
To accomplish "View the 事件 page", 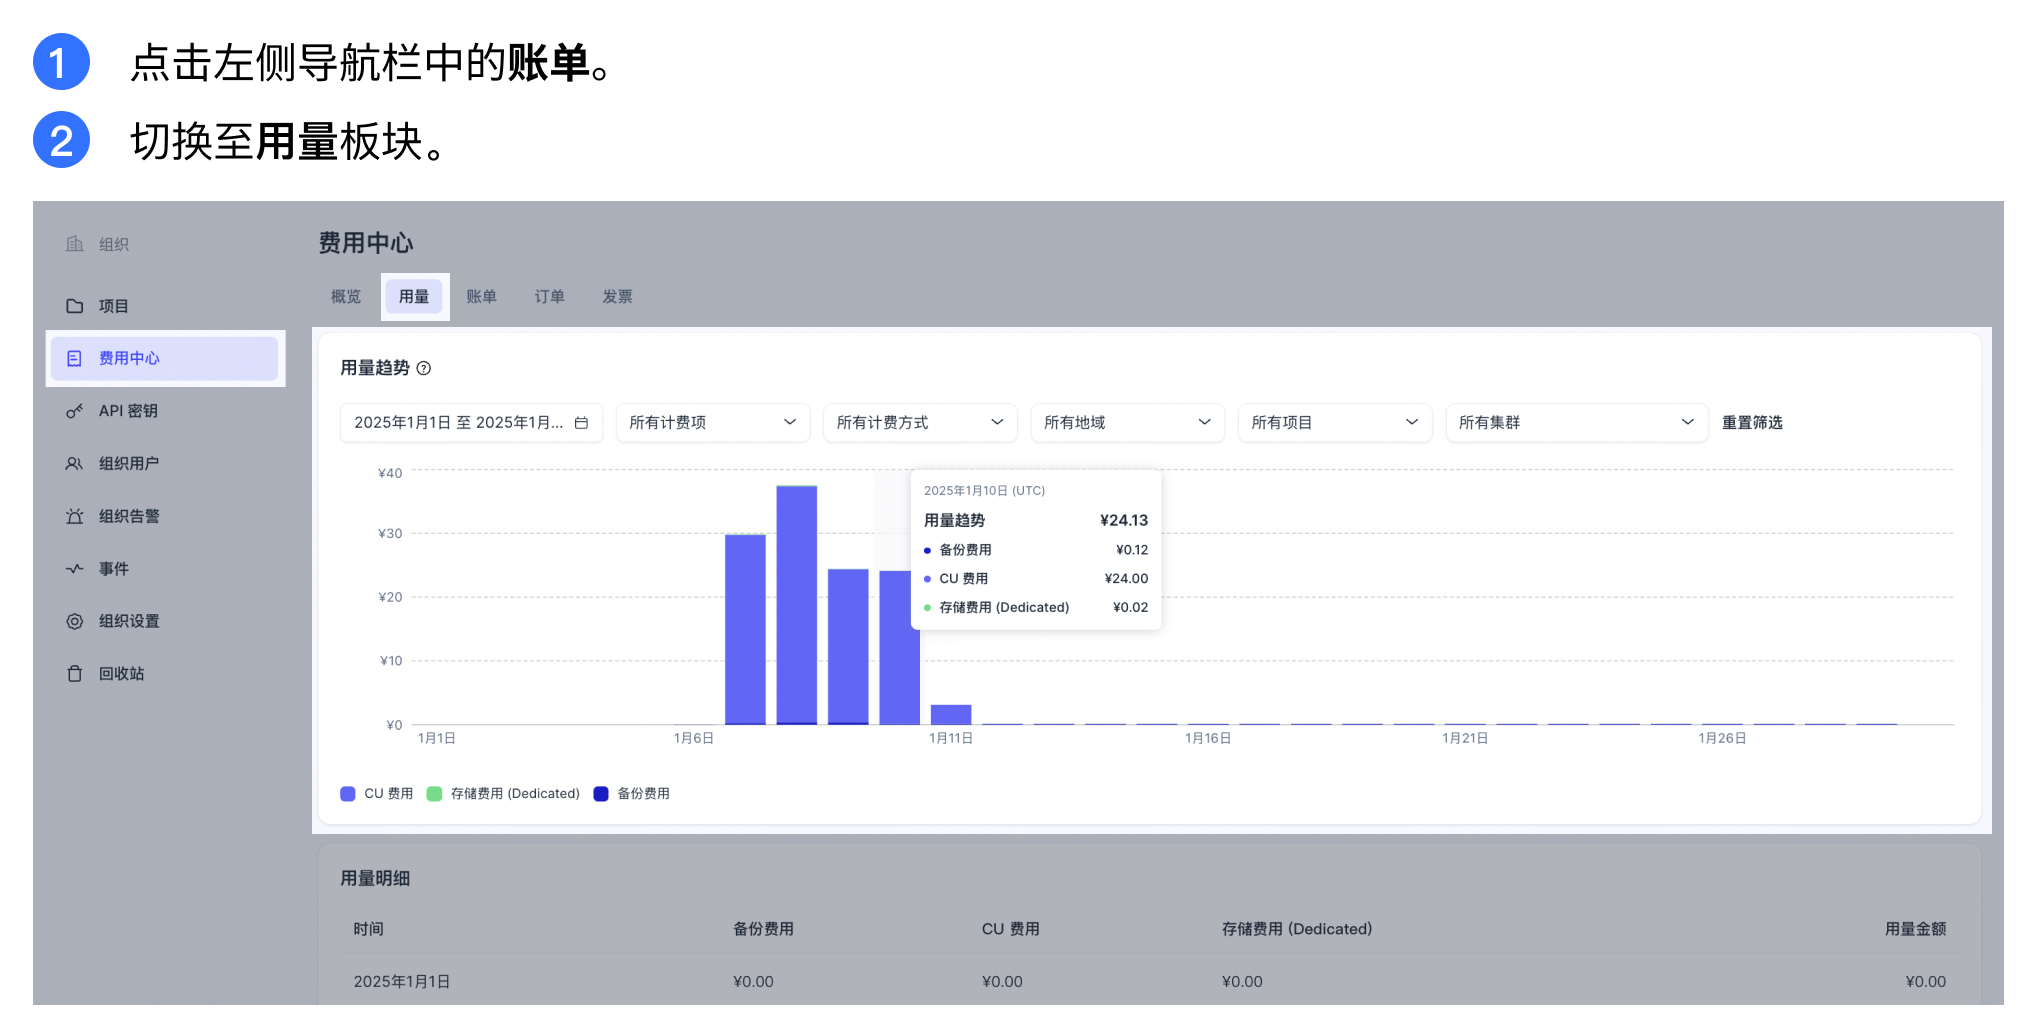I will click(112, 568).
